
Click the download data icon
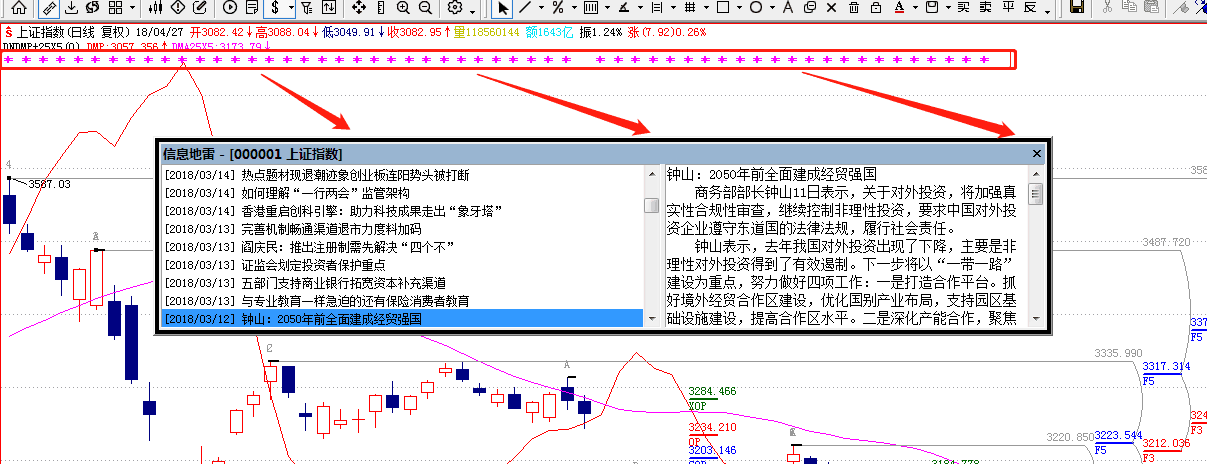coord(73,8)
